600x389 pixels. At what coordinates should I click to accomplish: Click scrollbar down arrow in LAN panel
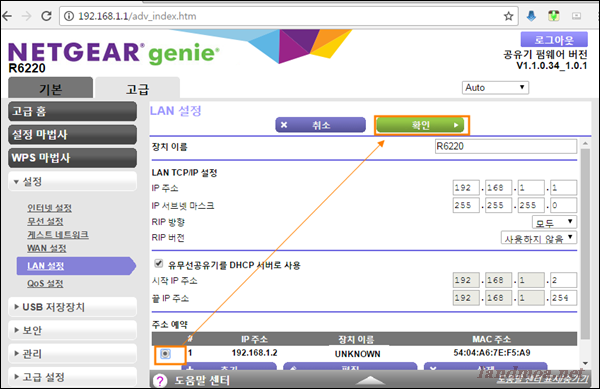coord(585,363)
